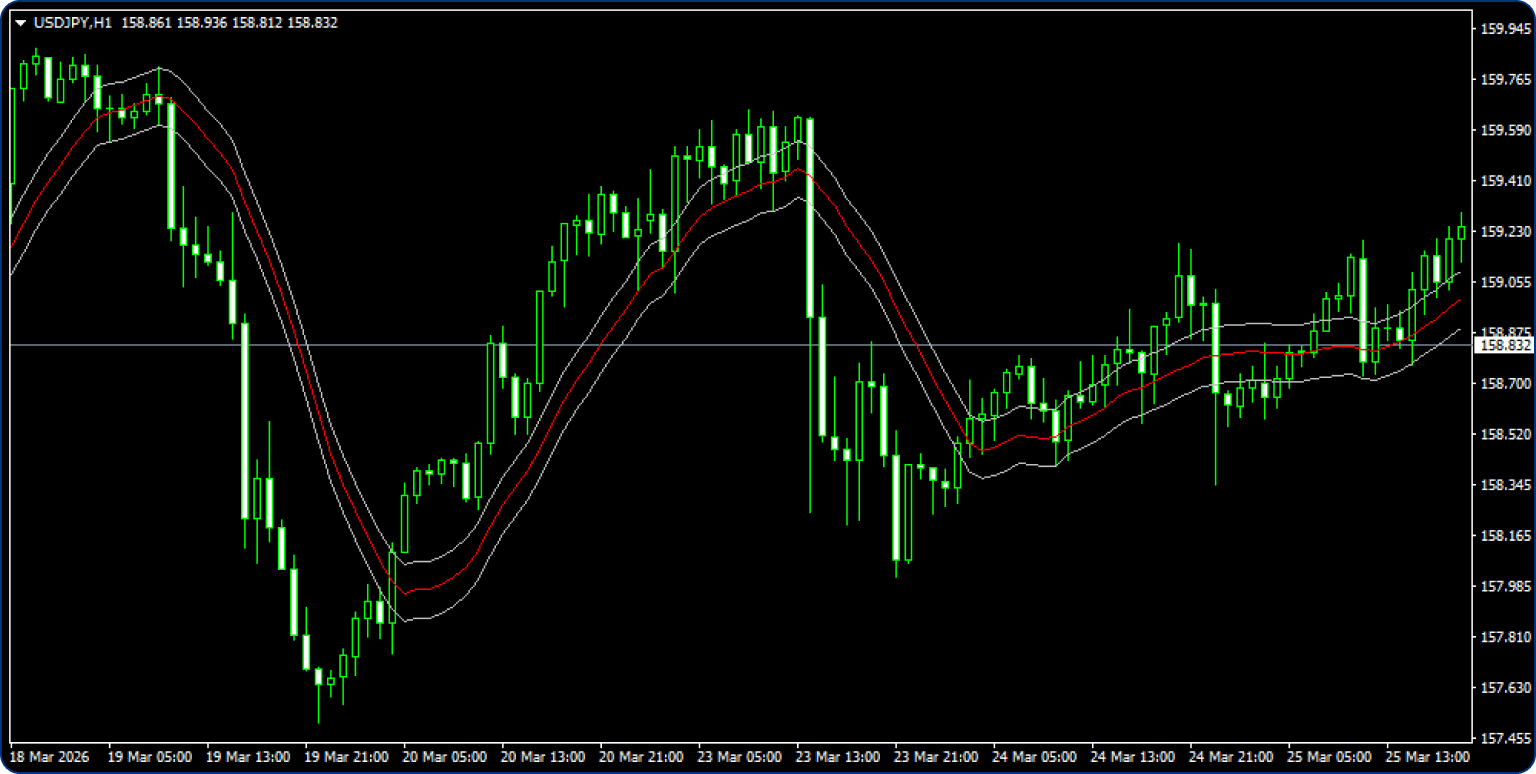Viewport: 1536px width, 774px height.
Task: Click the 23 Mar 13:00 time label
Action: [x=836, y=758]
